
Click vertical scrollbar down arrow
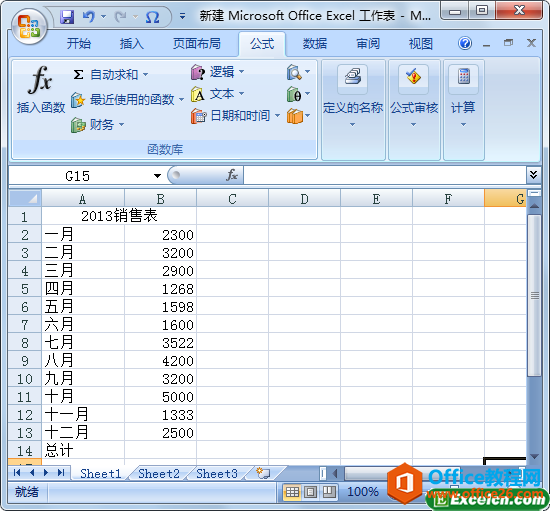pyautogui.click(x=535, y=457)
